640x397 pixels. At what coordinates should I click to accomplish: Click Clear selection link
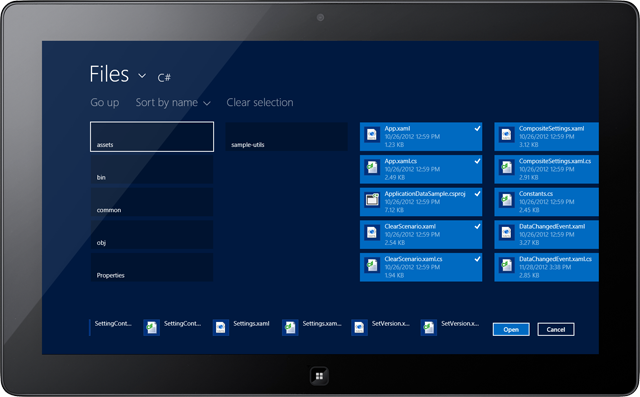coord(260,102)
